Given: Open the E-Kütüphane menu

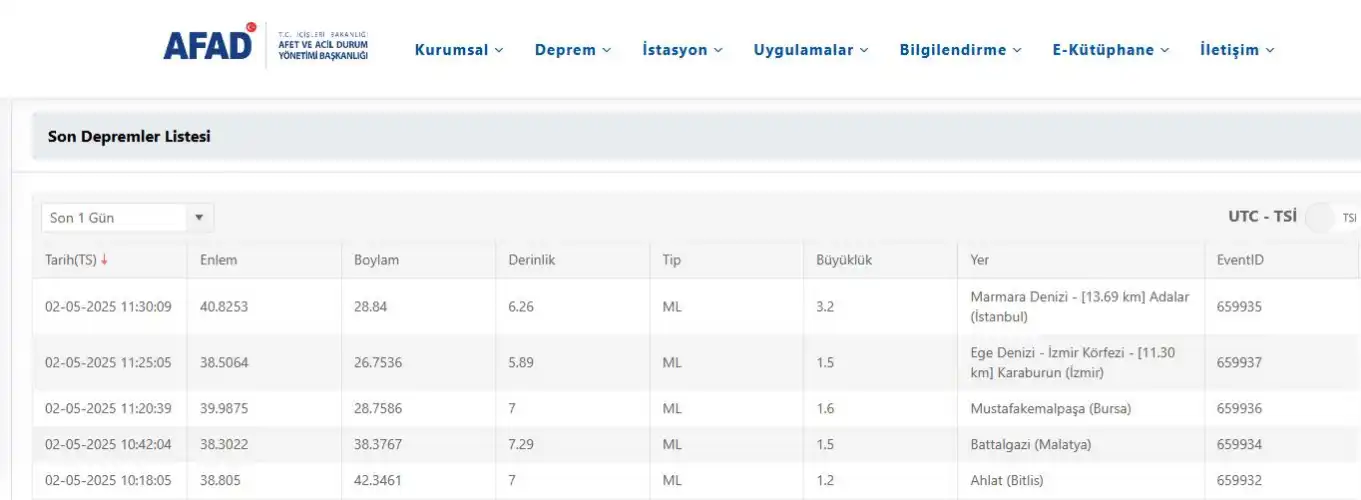Looking at the screenshot, I should [x=1110, y=50].
